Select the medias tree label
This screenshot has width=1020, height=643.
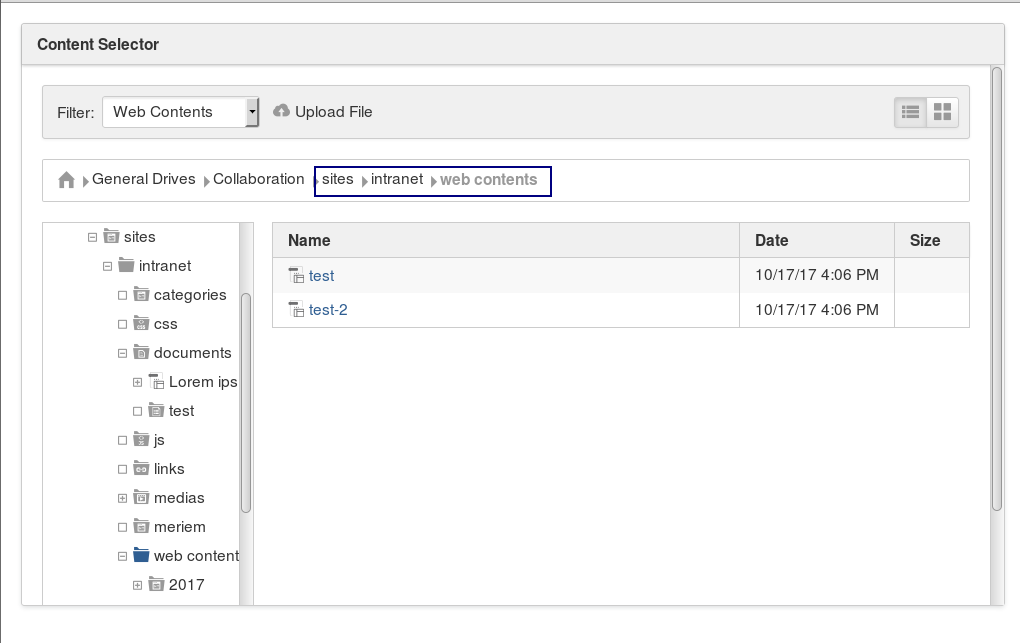(x=179, y=498)
